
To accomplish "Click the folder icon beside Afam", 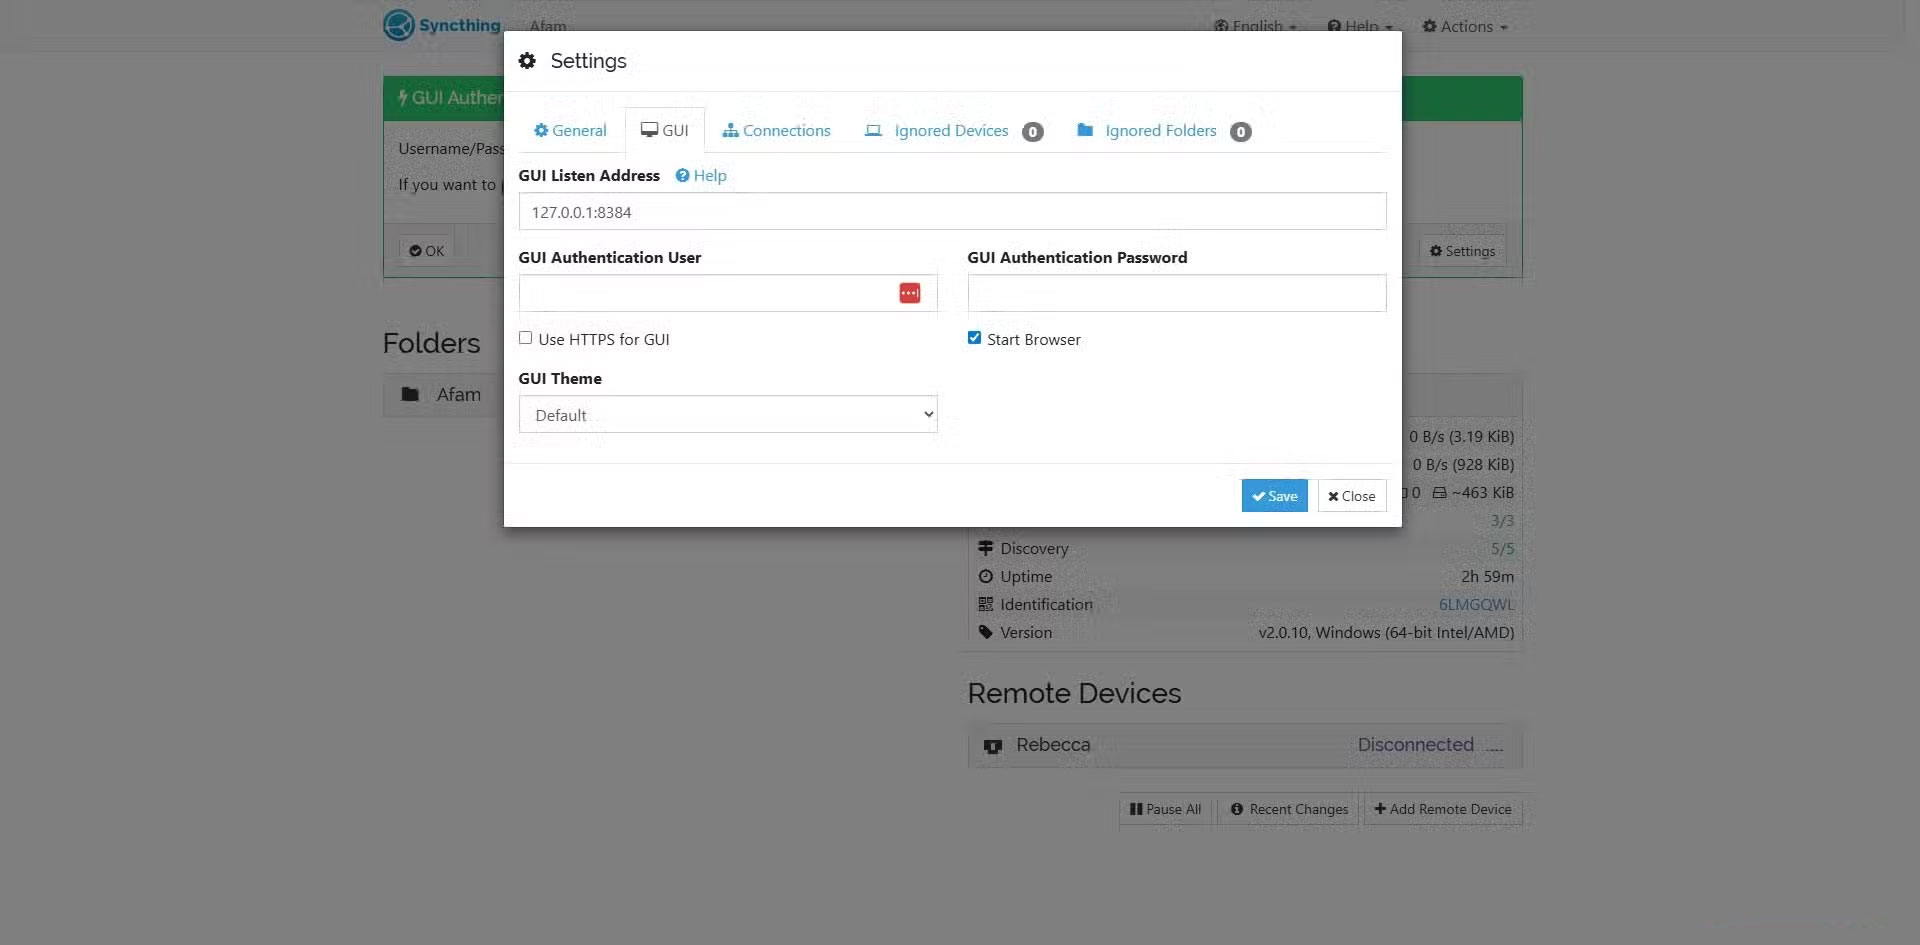I will [x=410, y=394].
